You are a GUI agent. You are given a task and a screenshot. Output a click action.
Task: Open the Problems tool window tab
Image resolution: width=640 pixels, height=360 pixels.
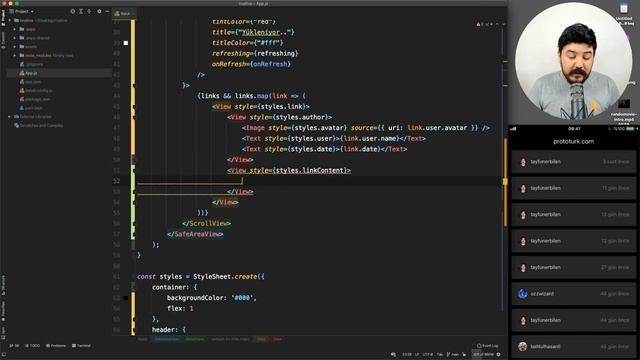pos(56,346)
